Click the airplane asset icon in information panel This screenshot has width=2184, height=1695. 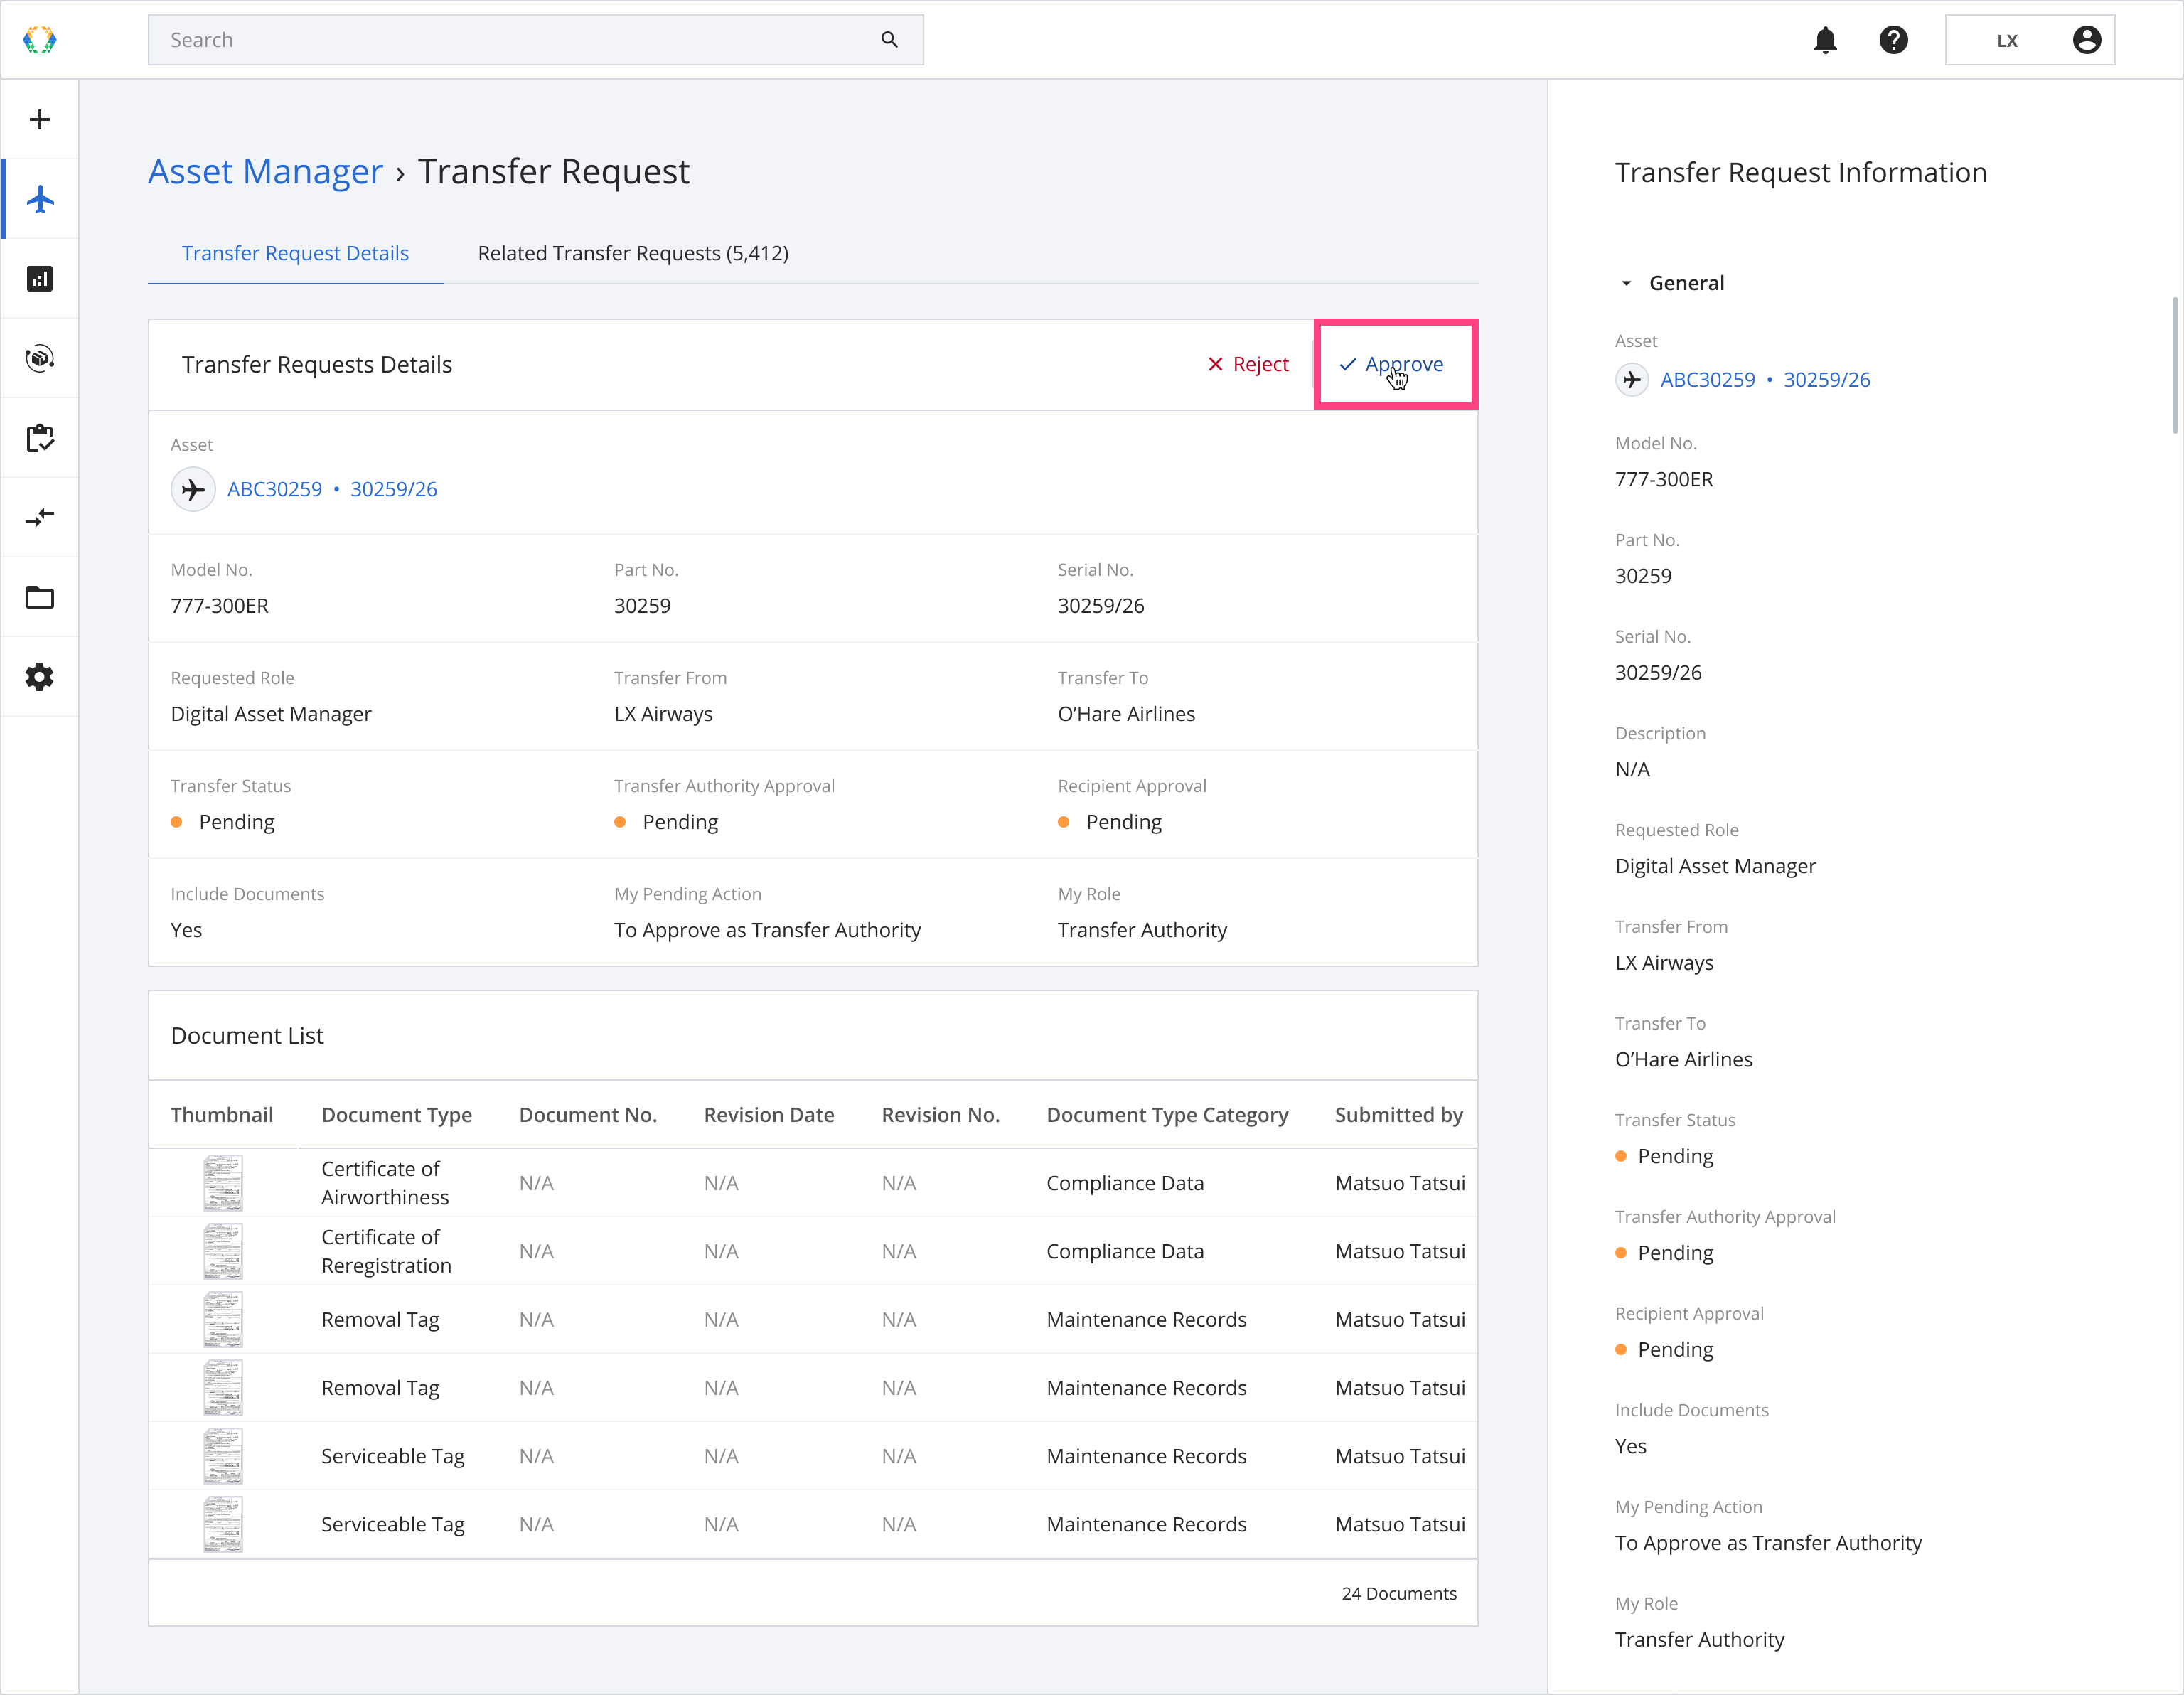1632,380
